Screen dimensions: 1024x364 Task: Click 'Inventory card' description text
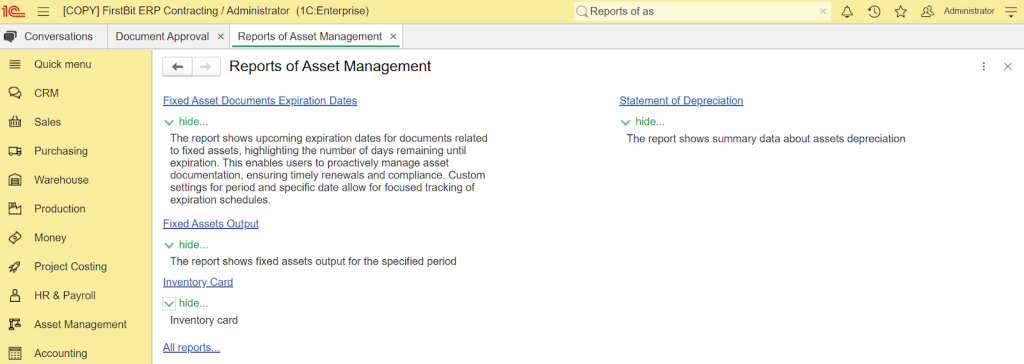pyautogui.click(x=204, y=320)
